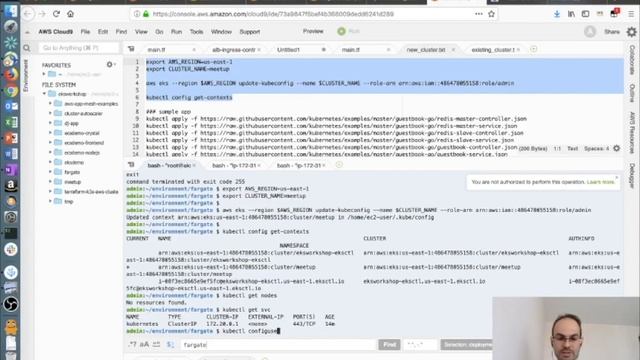Viewport: 640px width, 360px height.
Task: Open Chrome from the dock
Action: coord(11,90)
